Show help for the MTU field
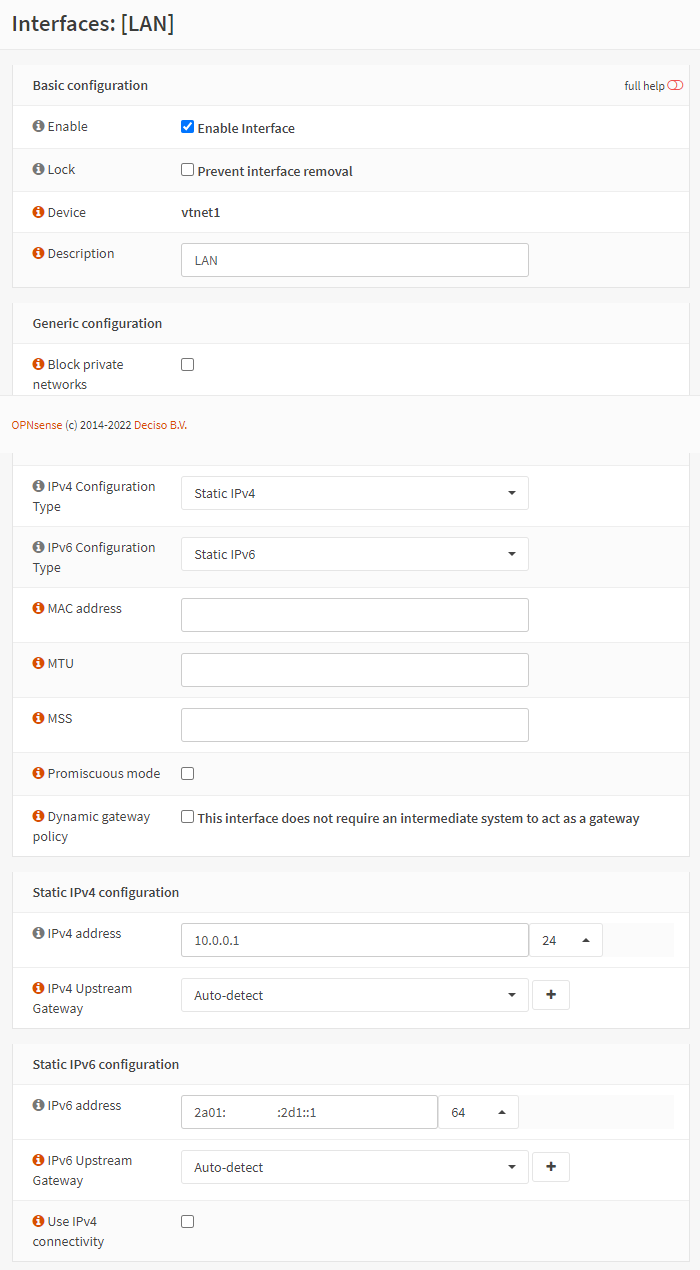The height and width of the screenshot is (1270, 700). tap(38, 664)
